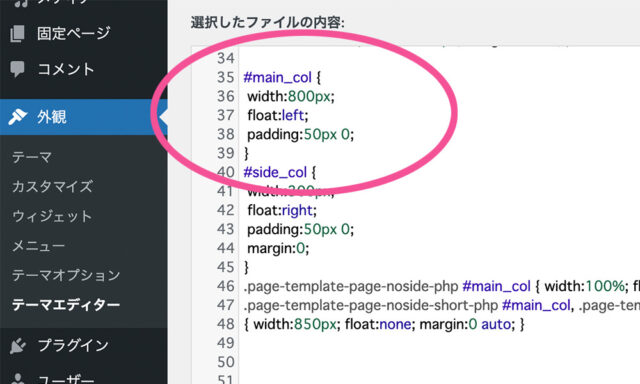640x384 pixels.
Task: Click the float:right declaration
Action: tap(282, 210)
